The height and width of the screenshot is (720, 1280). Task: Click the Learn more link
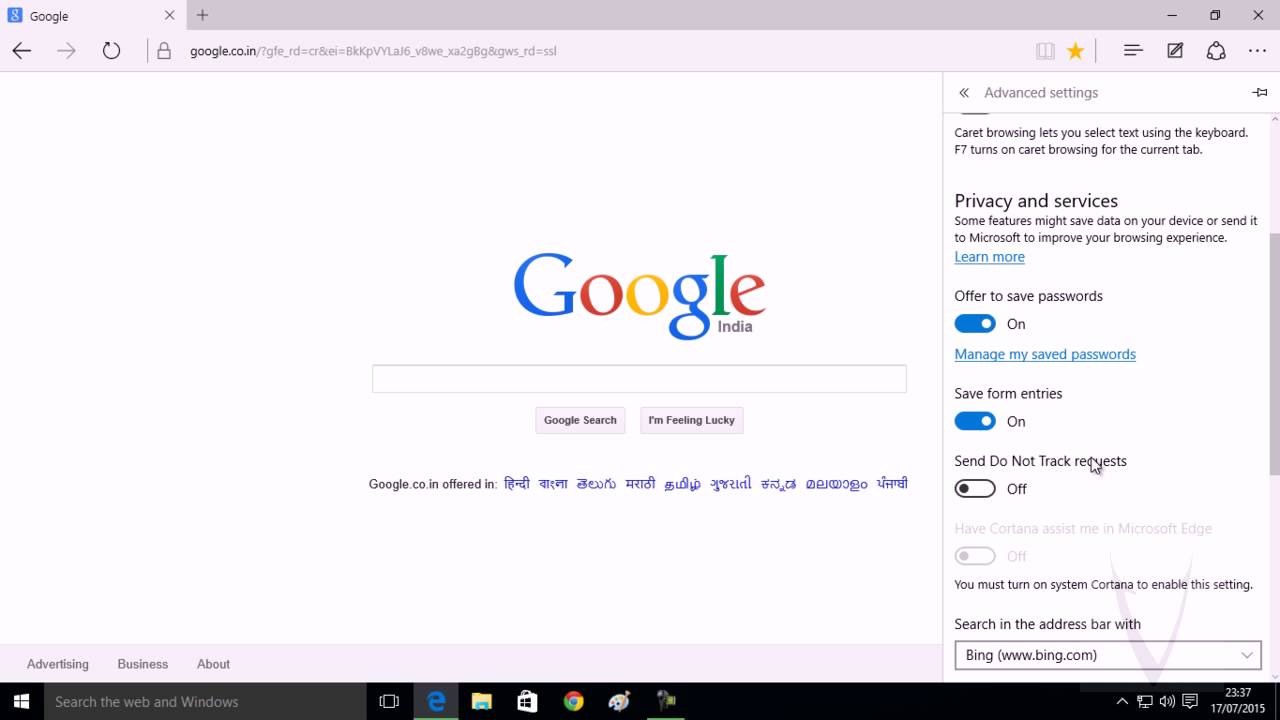pos(989,257)
